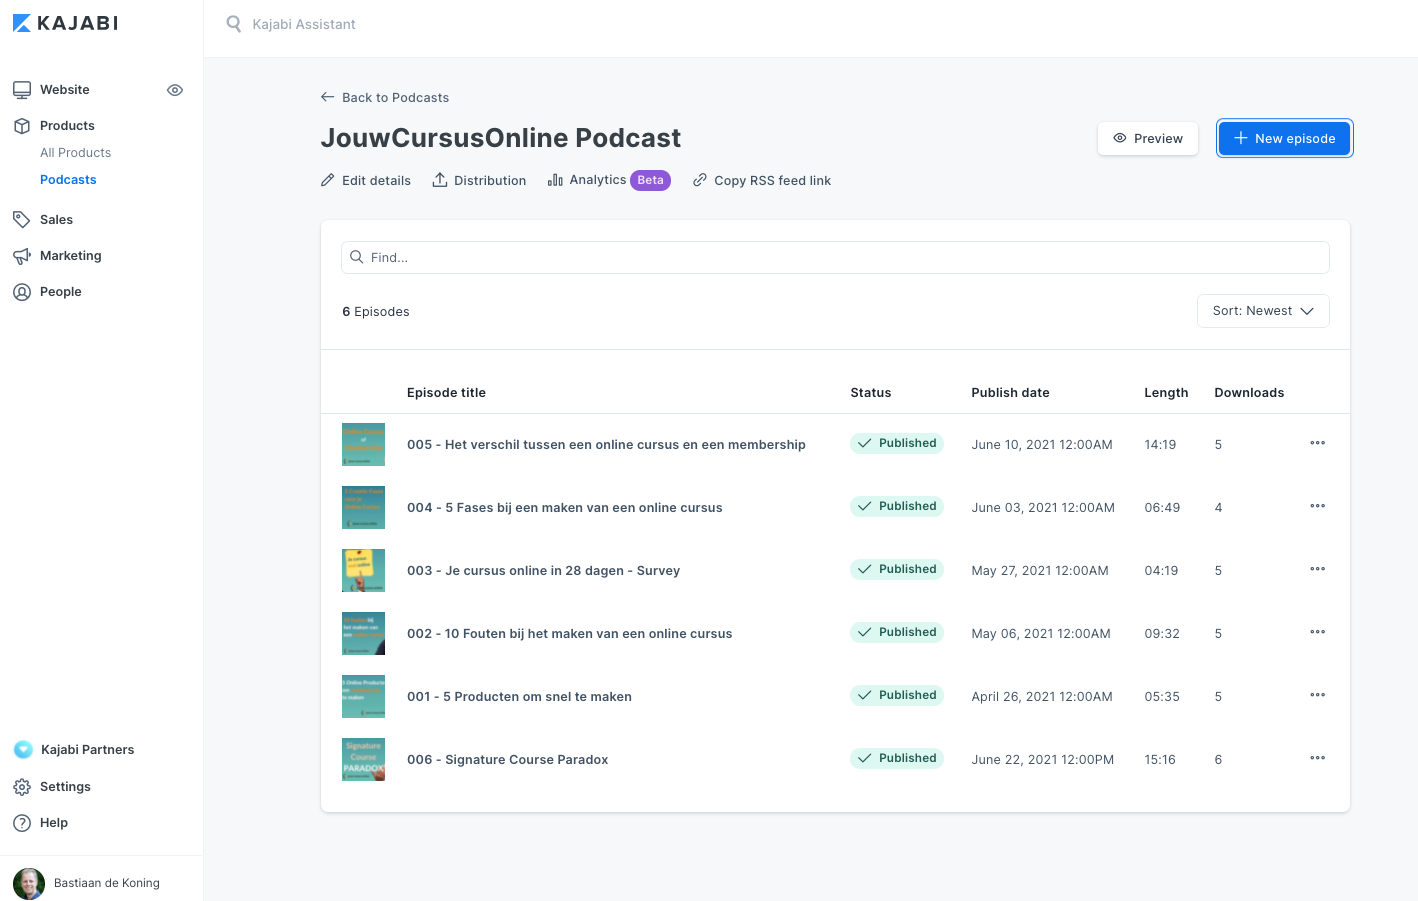This screenshot has width=1418, height=901.
Task: Open episode "001 - 5 Producten om snel te maken"
Action: click(x=519, y=696)
